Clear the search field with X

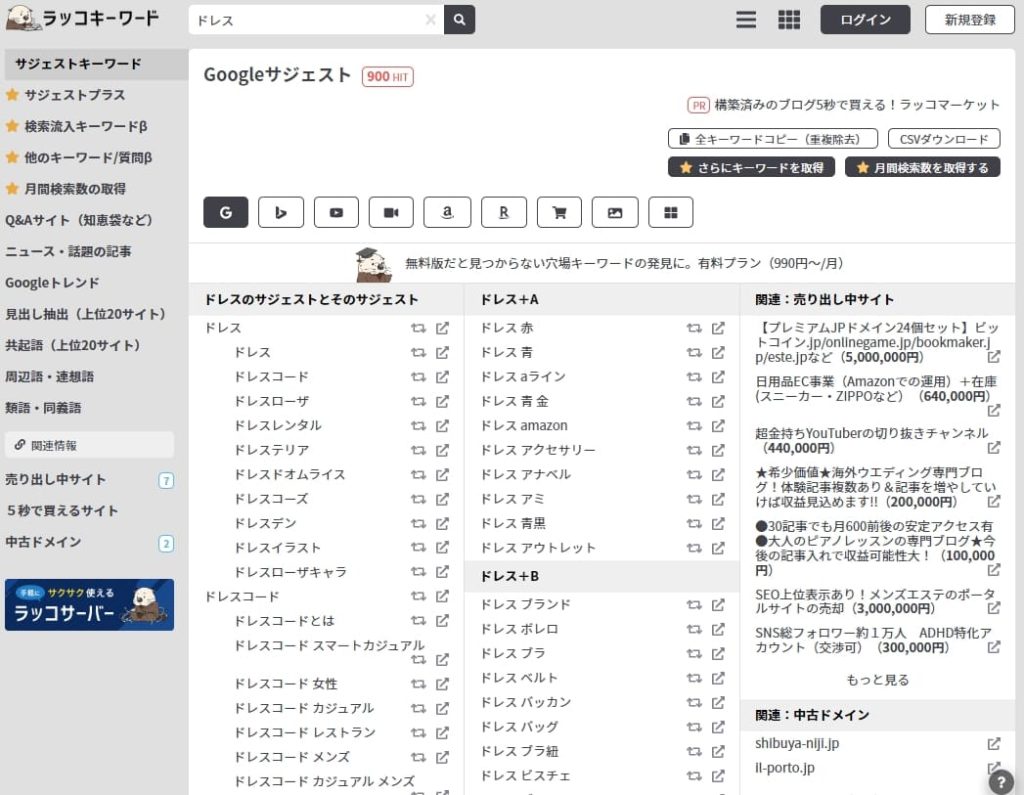click(431, 20)
